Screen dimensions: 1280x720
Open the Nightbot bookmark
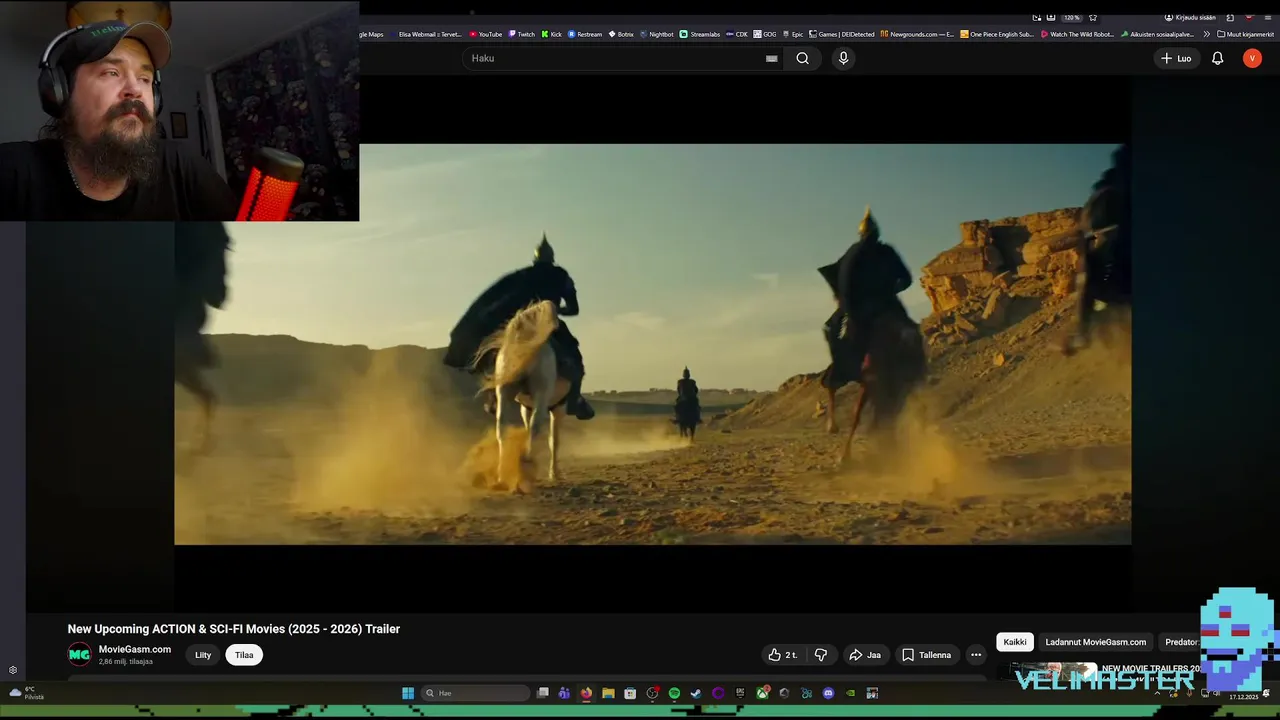(657, 34)
